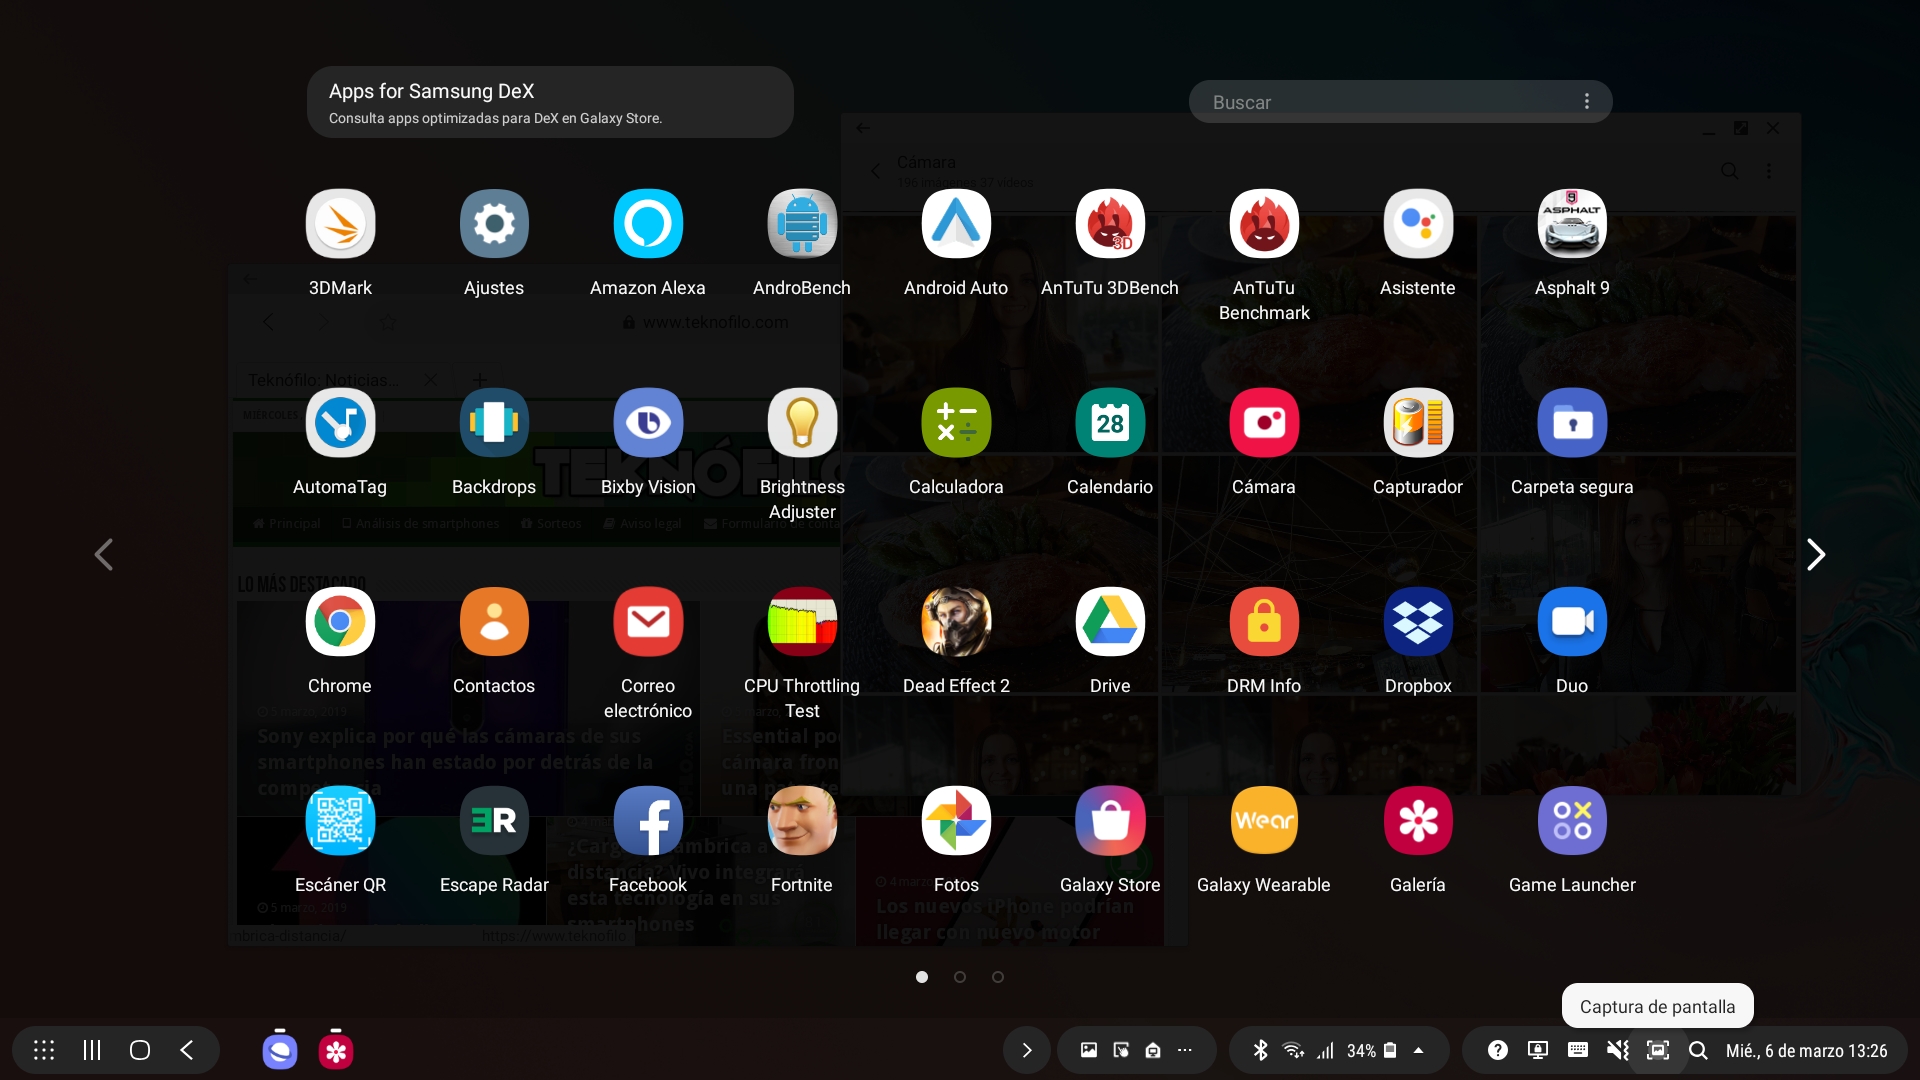Open Ajustes settings app

[494, 224]
